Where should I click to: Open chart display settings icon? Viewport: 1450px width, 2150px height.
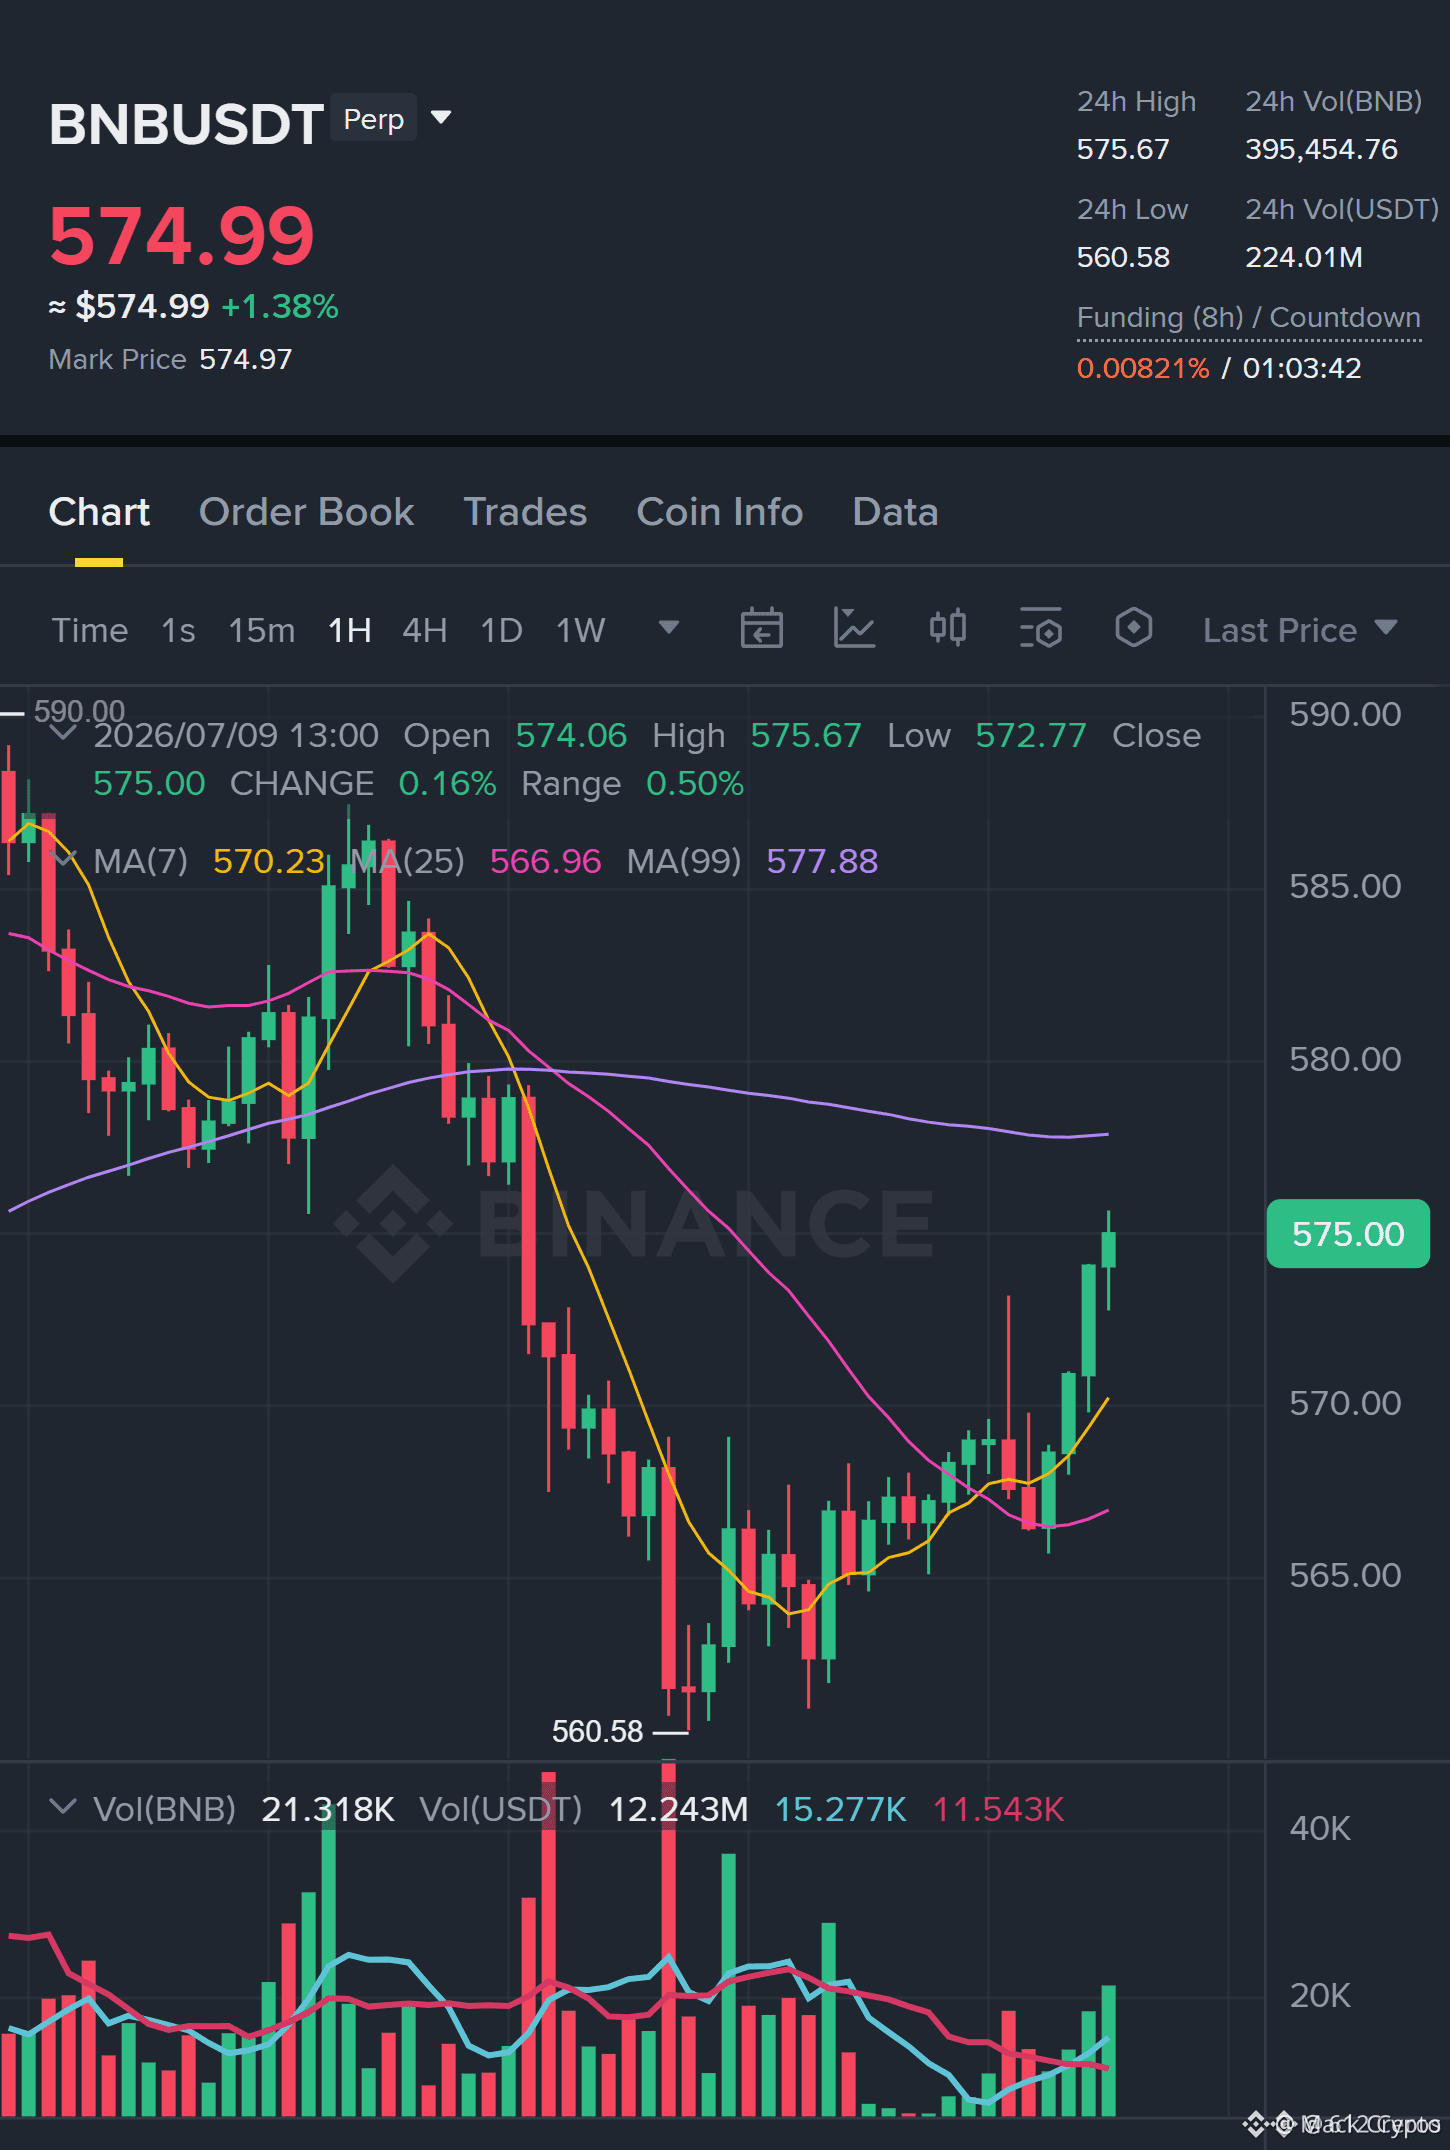pyautogui.click(x=1040, y=629)
